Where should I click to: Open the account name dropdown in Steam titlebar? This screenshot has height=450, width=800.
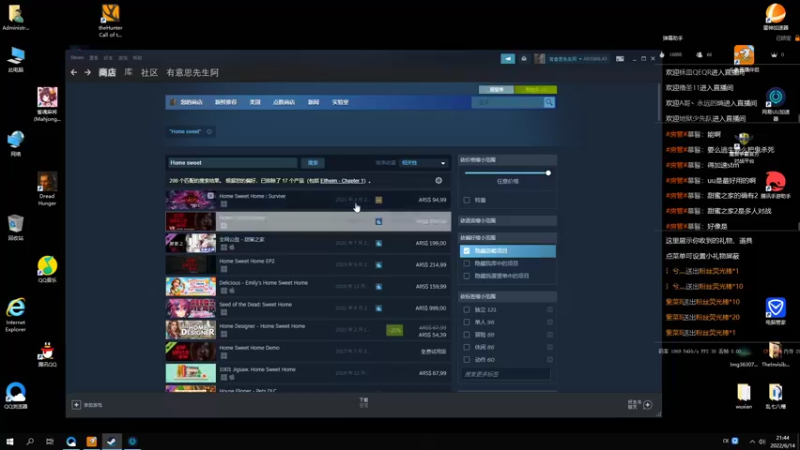578,59
